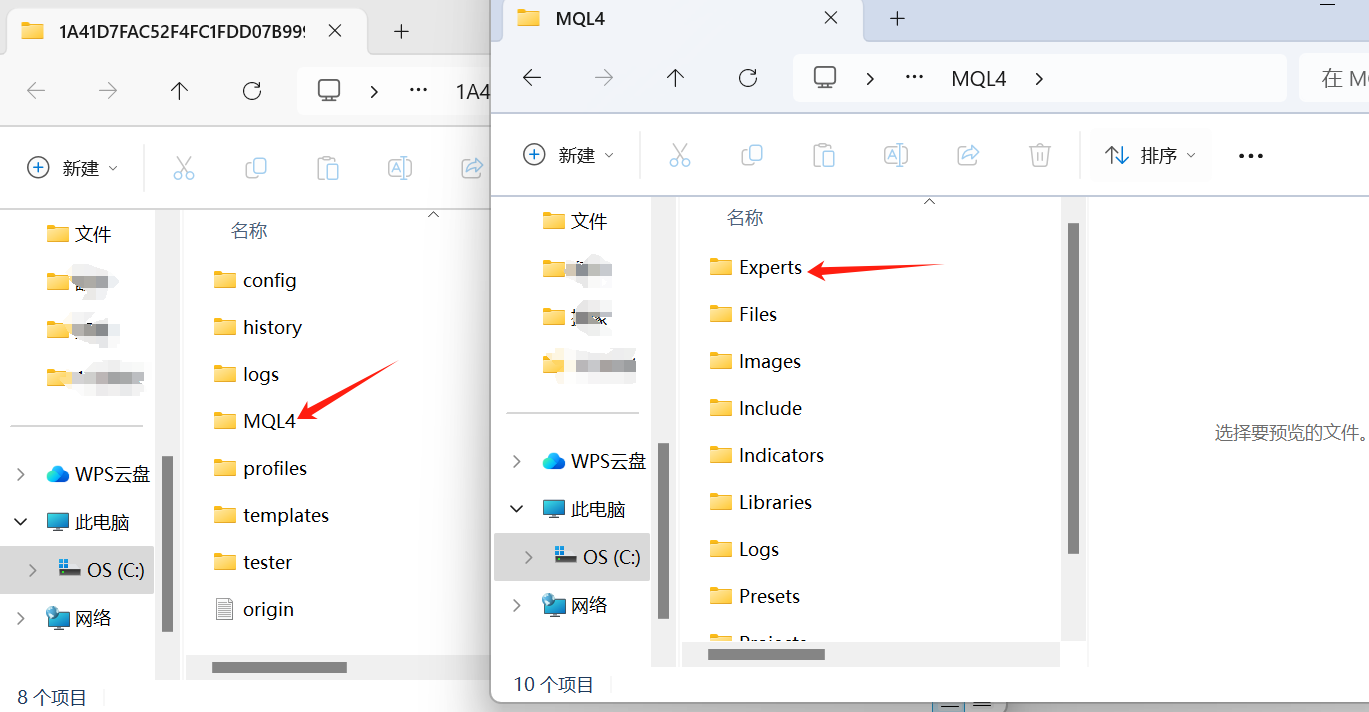Click the Refresh icon in MQL4 window

[x=747, y=77]
